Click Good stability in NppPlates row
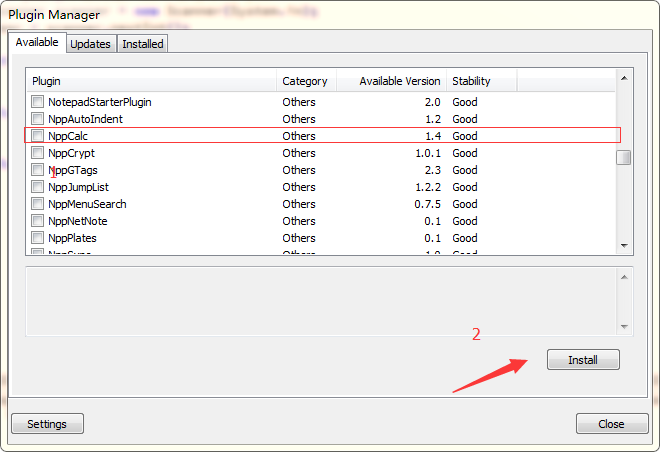The image size is (660, 452). point(465,238)
